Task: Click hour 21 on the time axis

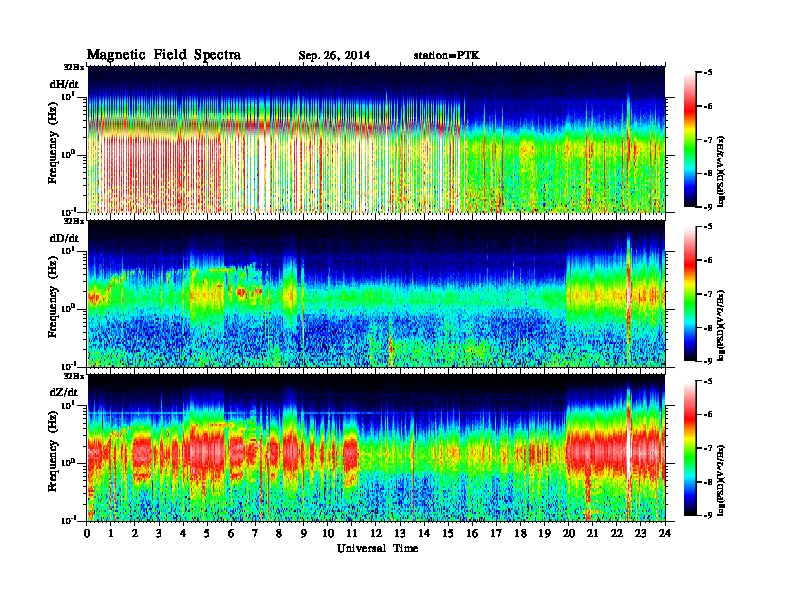Action: (x=592, y=533)
